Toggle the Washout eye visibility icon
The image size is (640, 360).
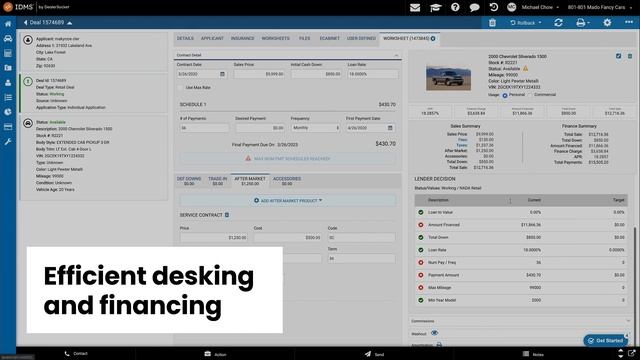[434, 333]
